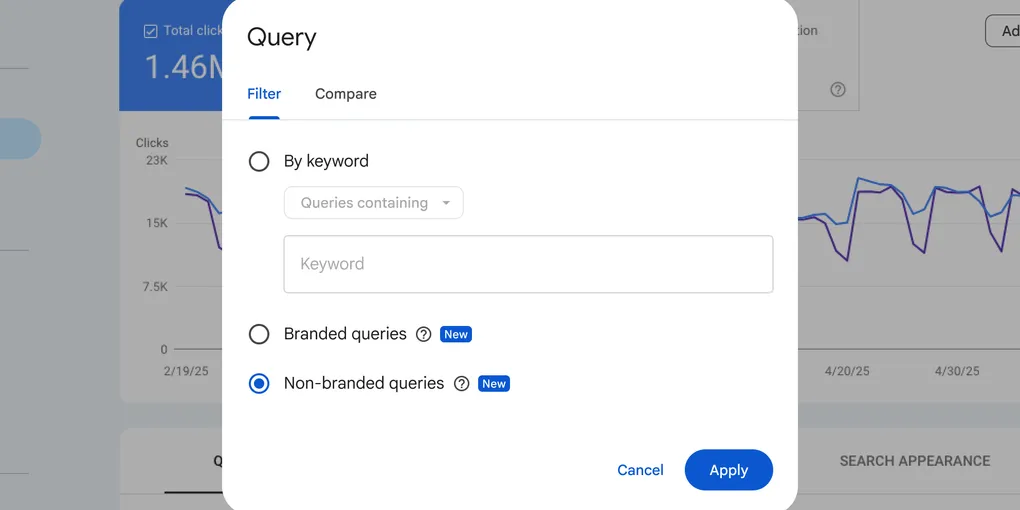Image resolution: width=1020 pixels, height=510 pixels.
Task: Click the New badge beside Non-branded queries
Action: pyautogui.click(x=494, y=384)
